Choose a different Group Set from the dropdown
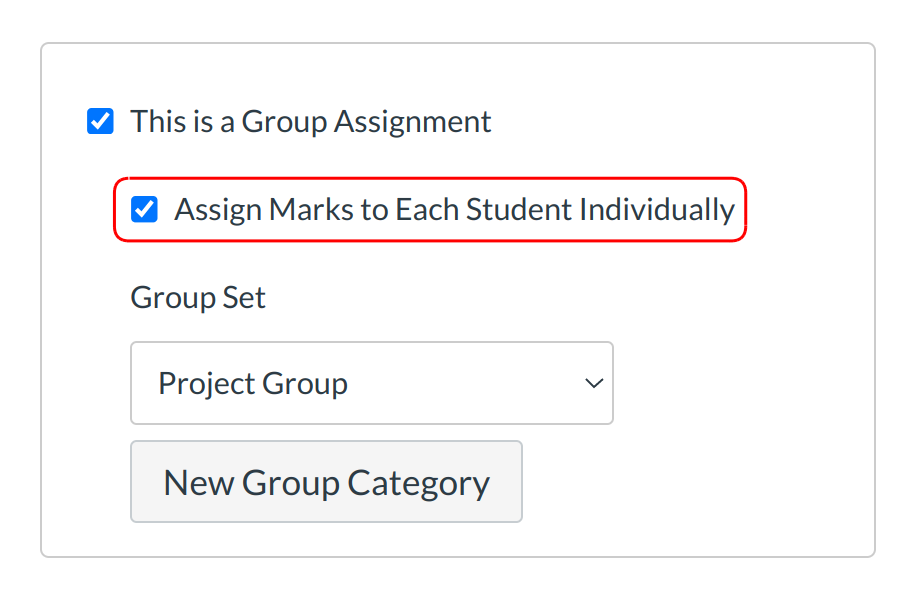This screenshot has height=602, width=918. pyautogui.click(x=371, y=383)
